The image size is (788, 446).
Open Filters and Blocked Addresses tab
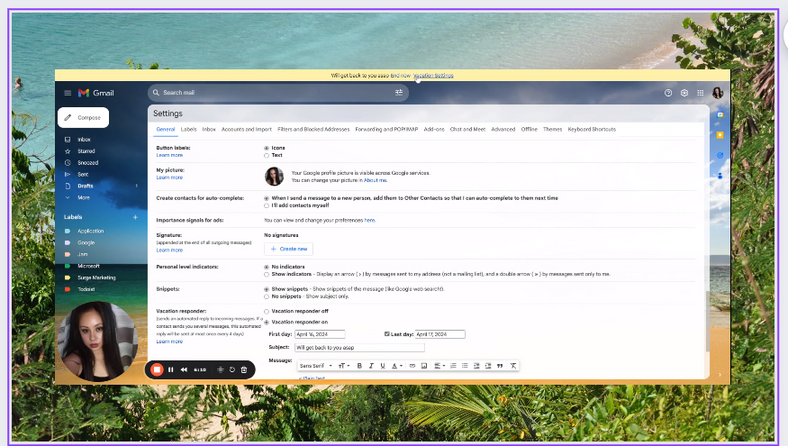click(314, 129)
